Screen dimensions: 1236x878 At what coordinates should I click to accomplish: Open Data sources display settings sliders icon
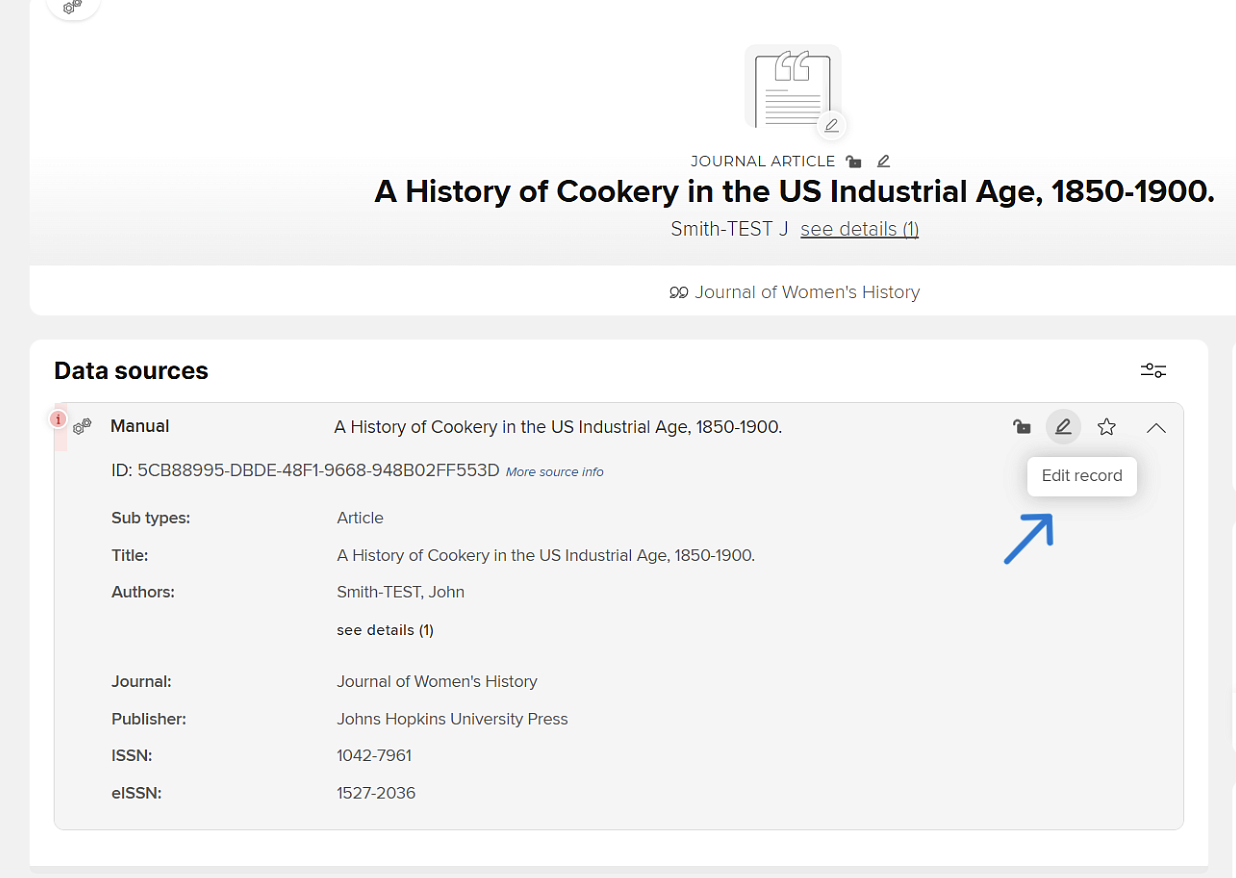coord(1153,371)
